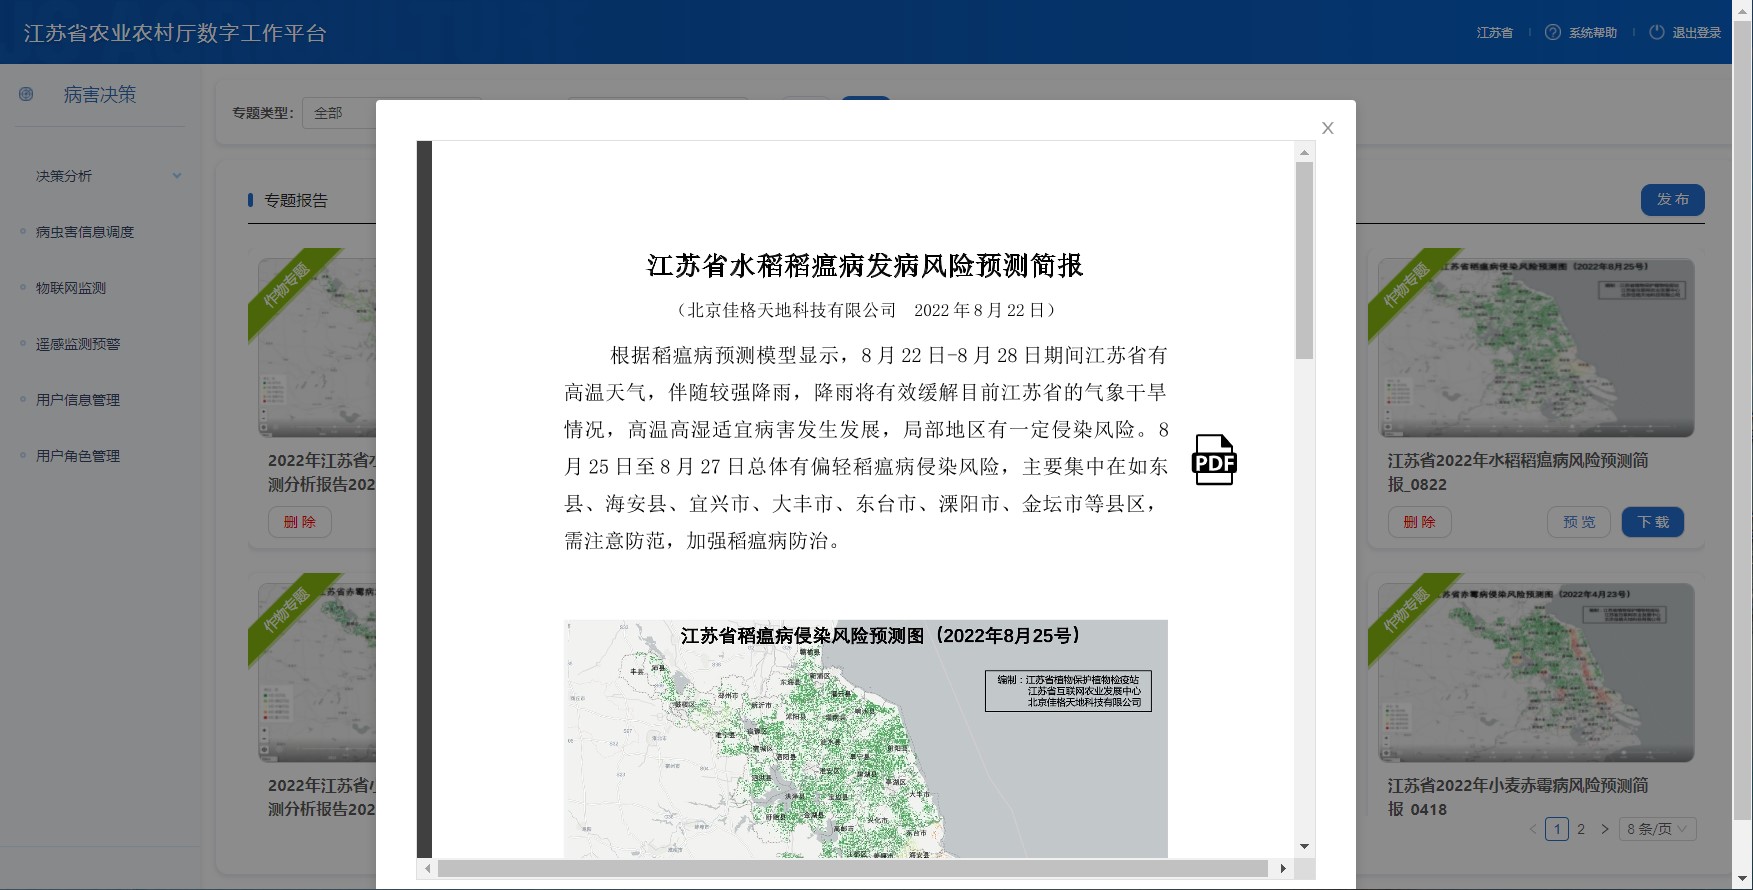Download the 水稻稻瘟病风险预测简报_0822 report
This screenshot has height=890, width=1753.
pyautogui.click(x=1652, y=522)
